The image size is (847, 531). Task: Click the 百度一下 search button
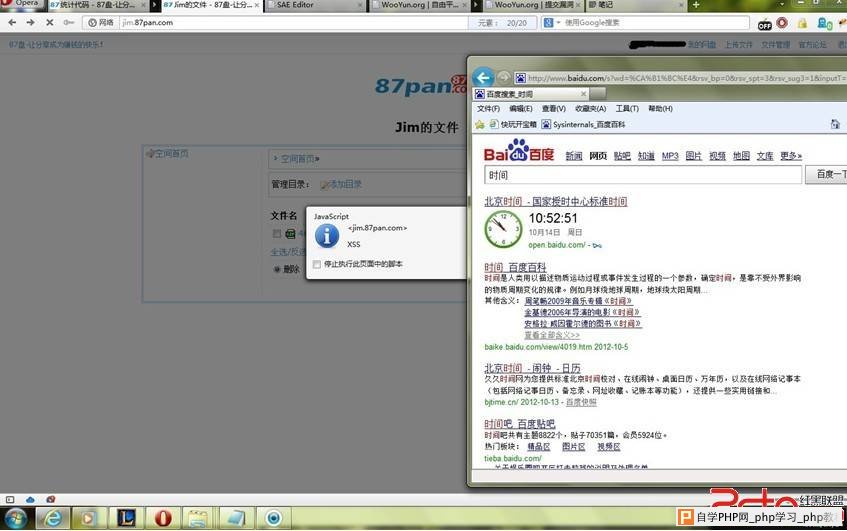pyautogui.click(x=826, y=174)
